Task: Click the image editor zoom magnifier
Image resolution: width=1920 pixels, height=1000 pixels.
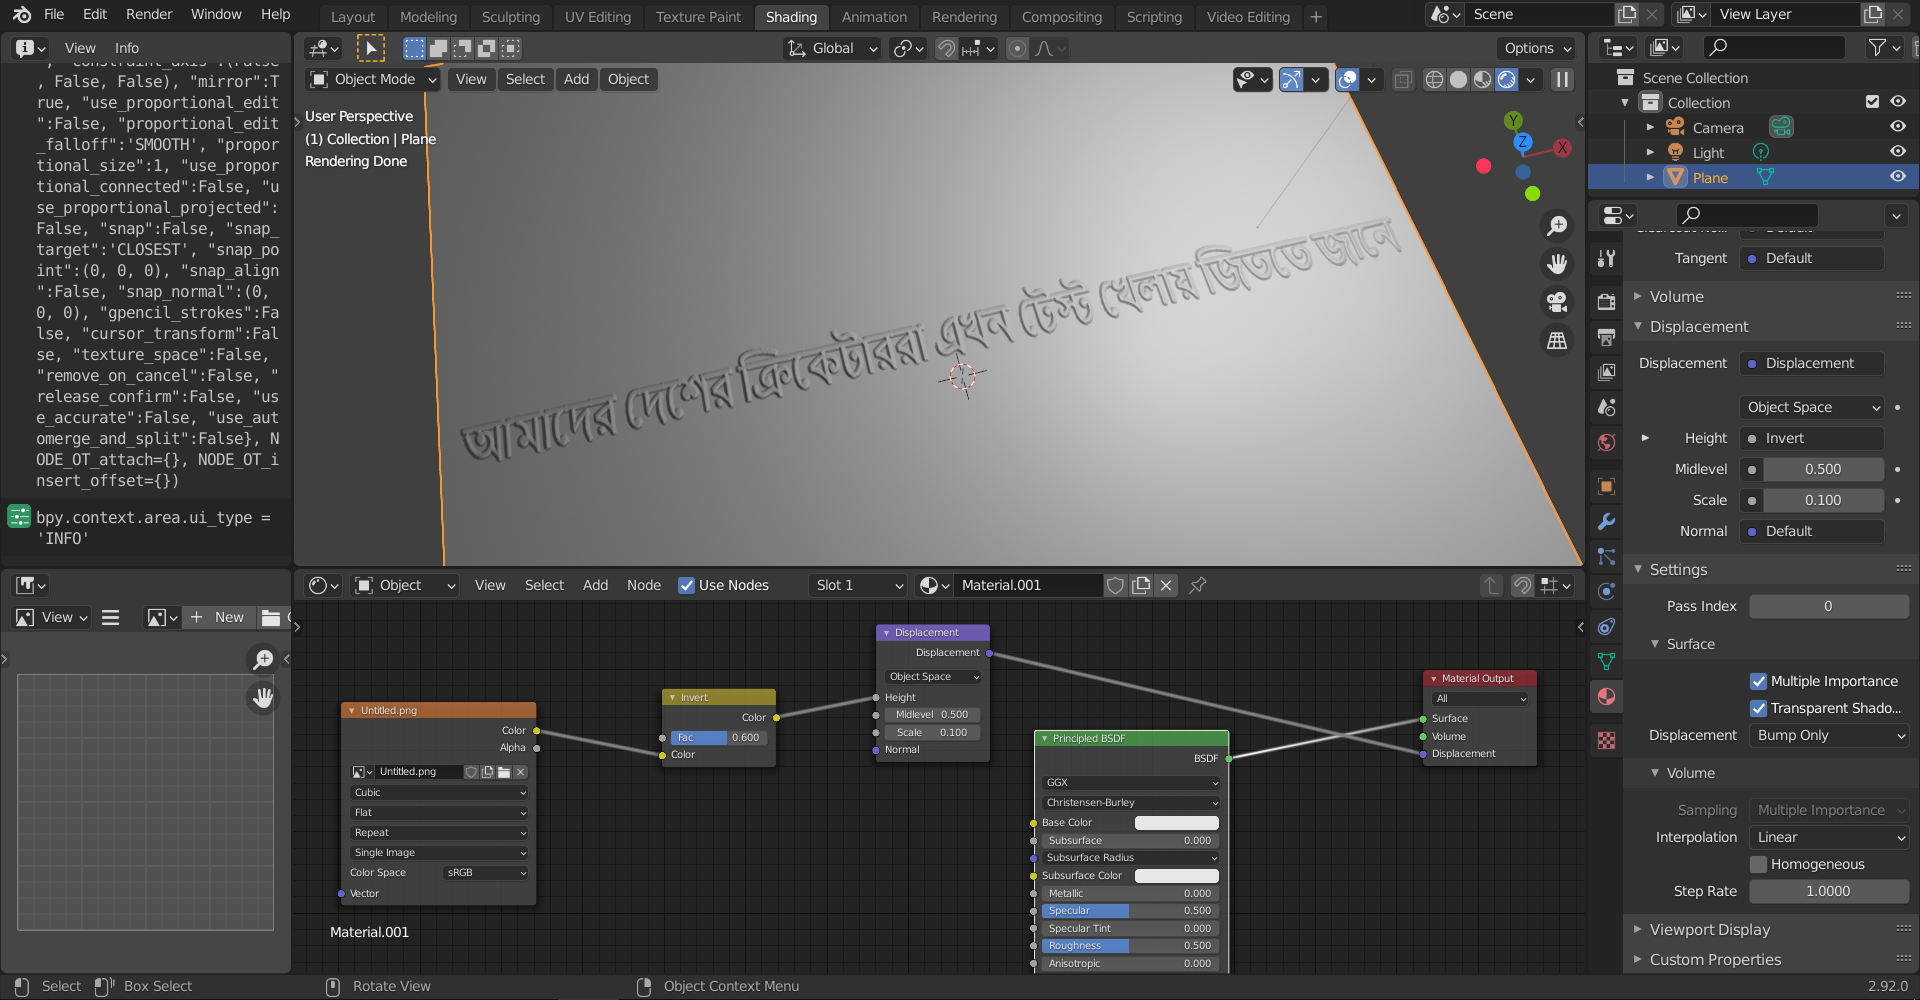Action: click(263, 659)
